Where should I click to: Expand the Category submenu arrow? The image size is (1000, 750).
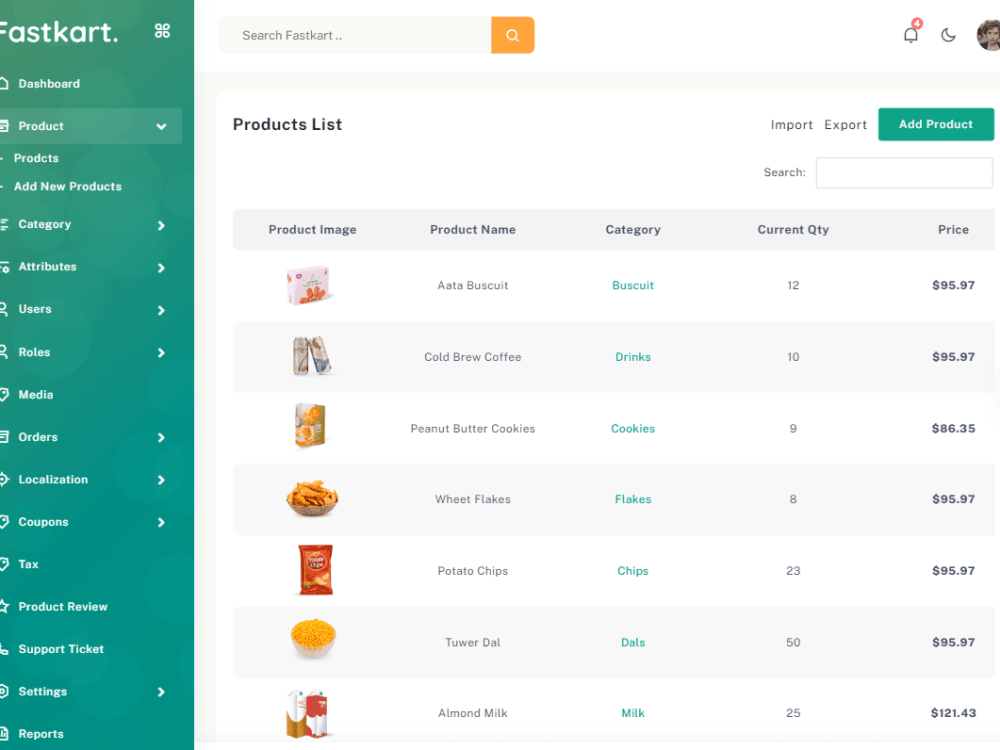point(161,225)
